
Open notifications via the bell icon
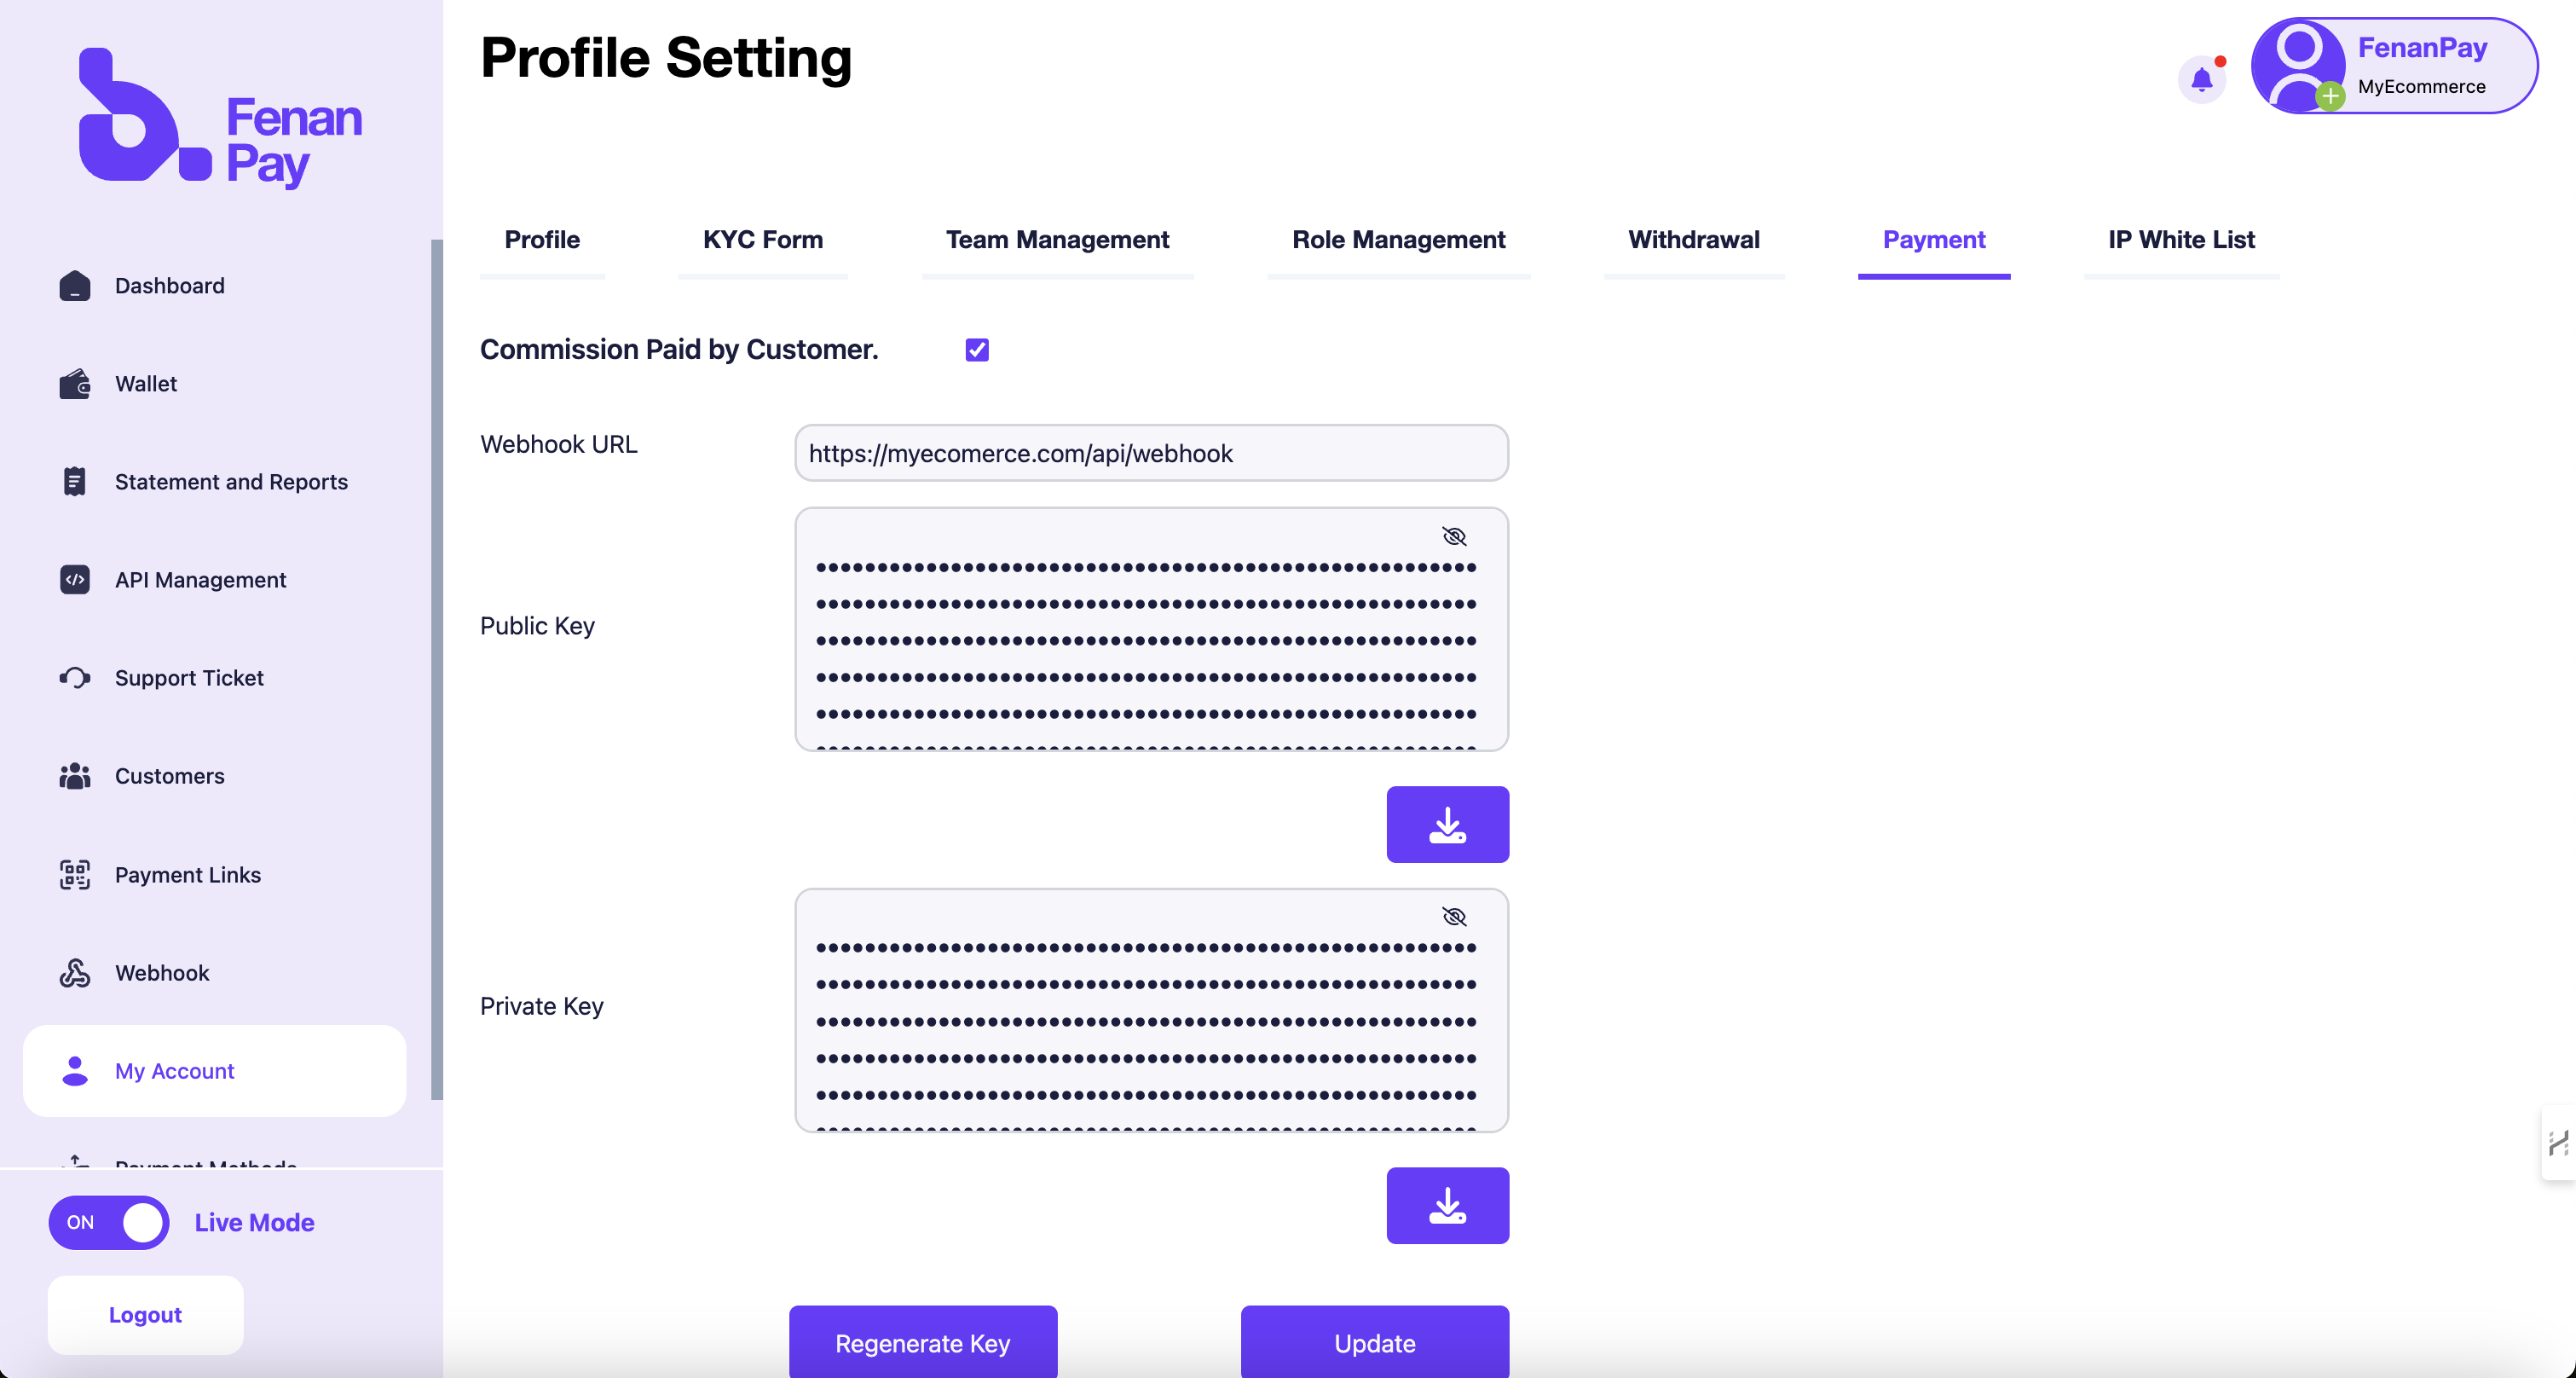pos(2202,79)
